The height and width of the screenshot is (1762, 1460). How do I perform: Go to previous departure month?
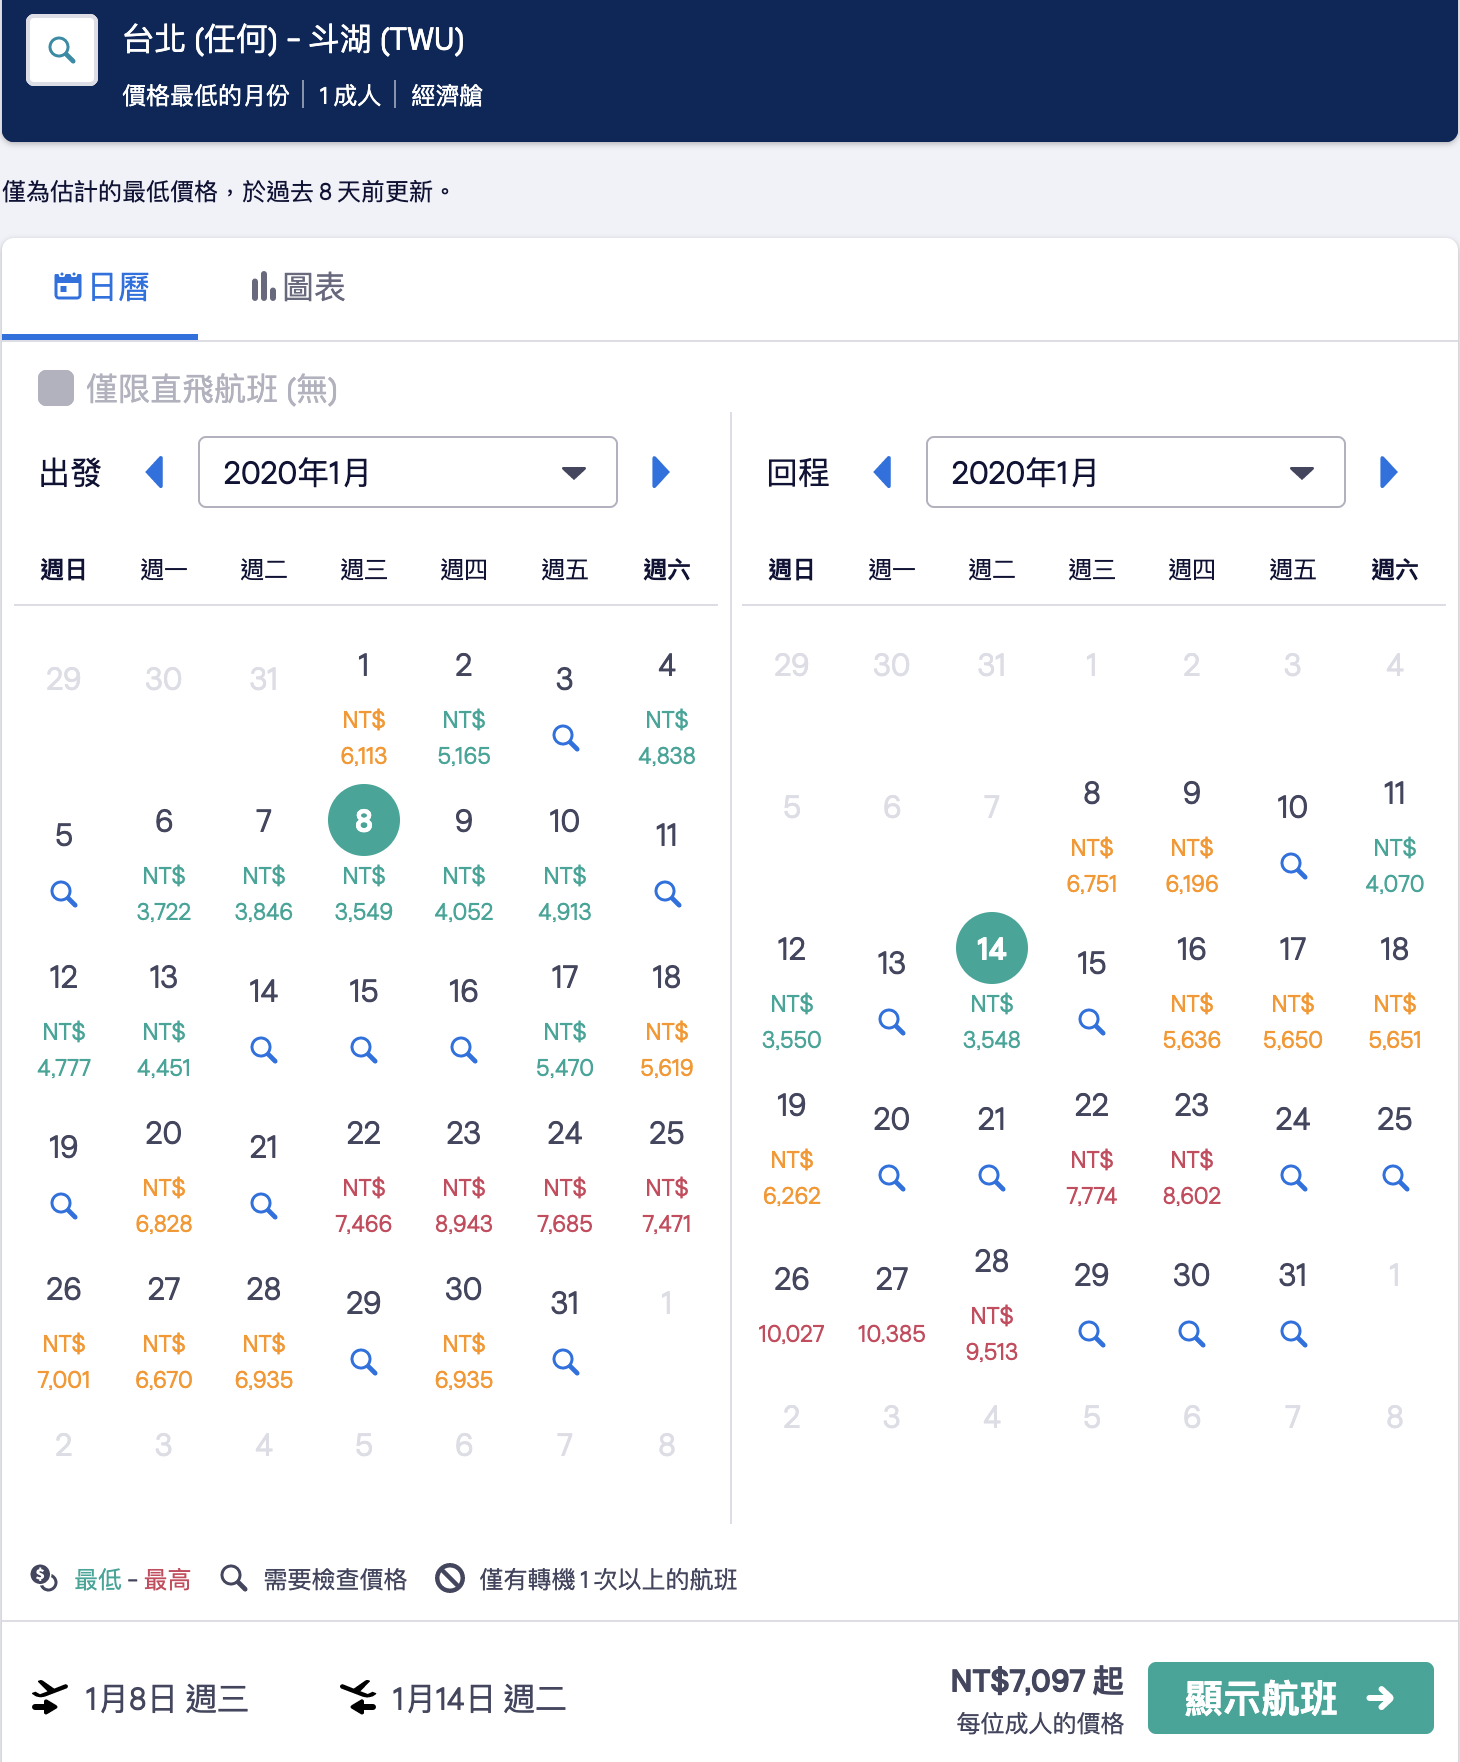pyautogui.click(x=155, y=472)
